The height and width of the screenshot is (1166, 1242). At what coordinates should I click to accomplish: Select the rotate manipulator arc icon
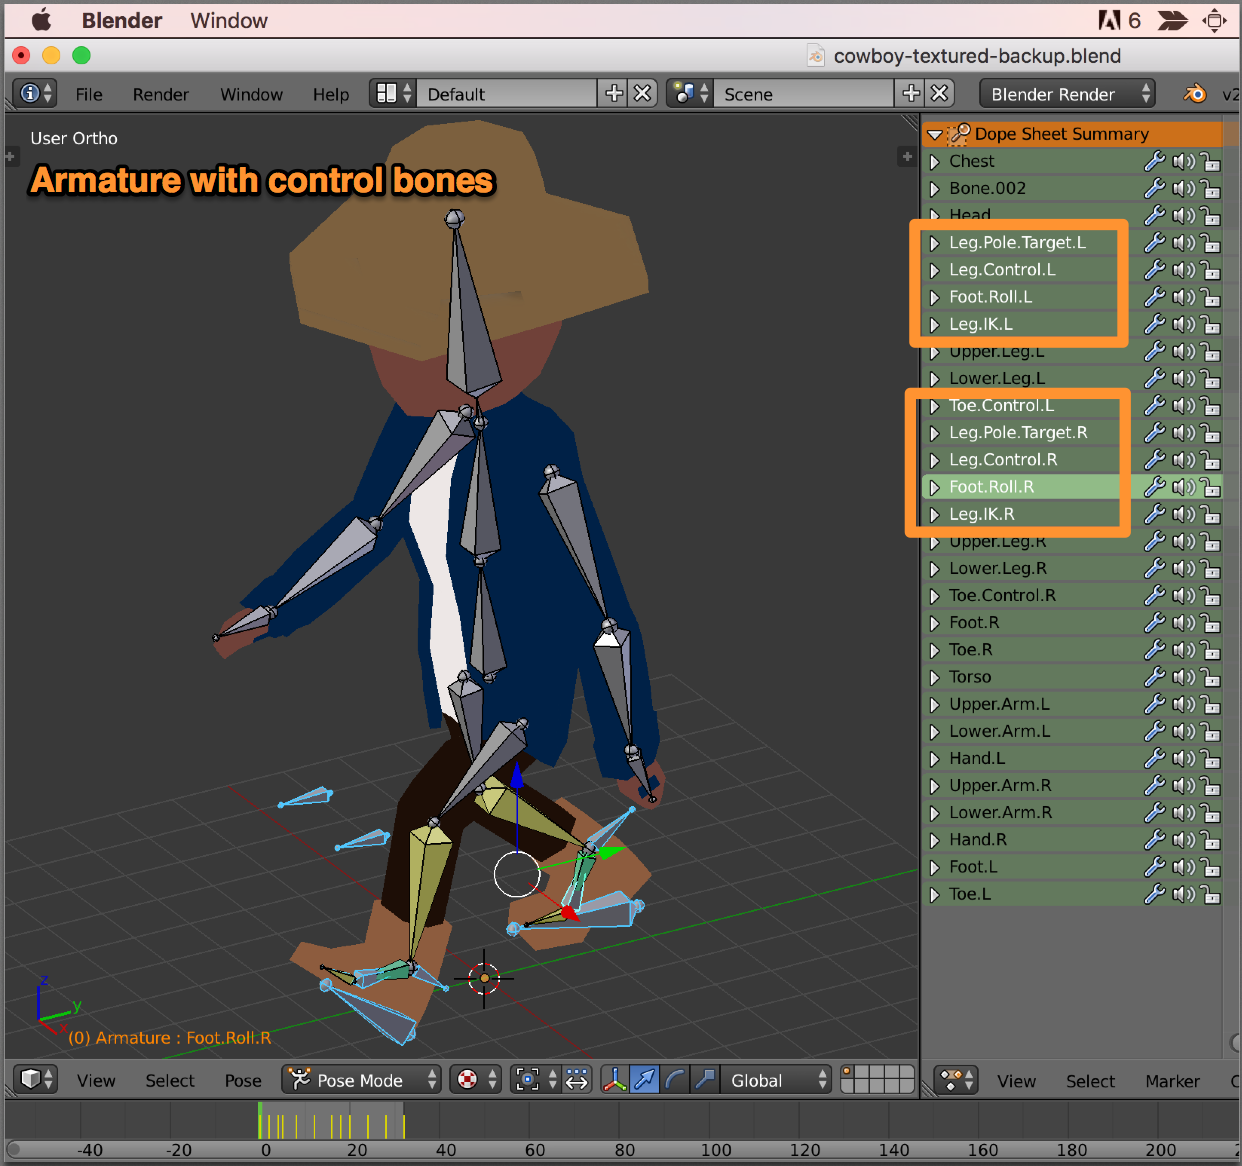[x=675, y=1079]
